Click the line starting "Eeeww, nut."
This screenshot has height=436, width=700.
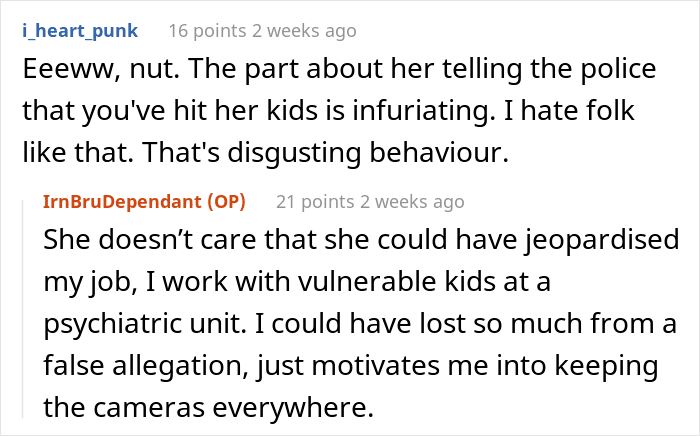pyautogui.click(x=339, y=69)
